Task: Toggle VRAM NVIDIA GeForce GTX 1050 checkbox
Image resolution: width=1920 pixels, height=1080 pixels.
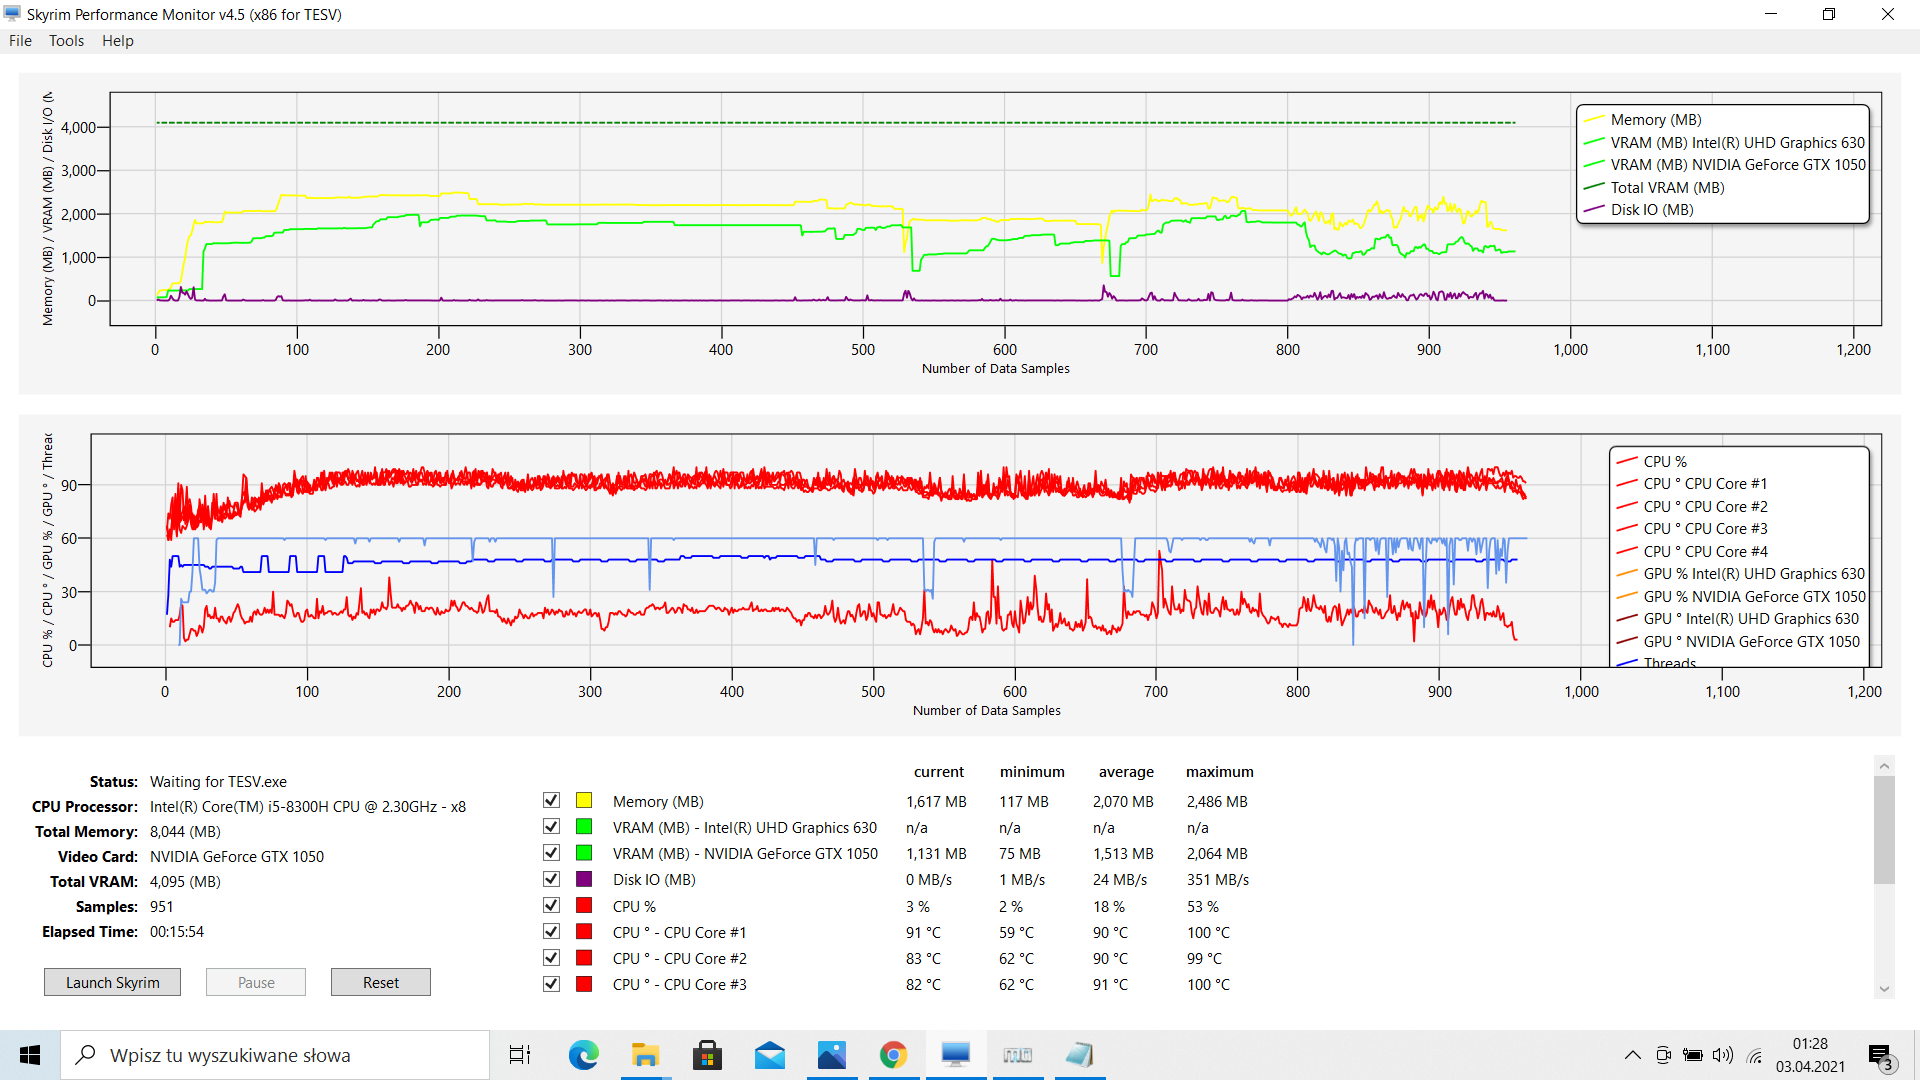Action: click(551, 853)
